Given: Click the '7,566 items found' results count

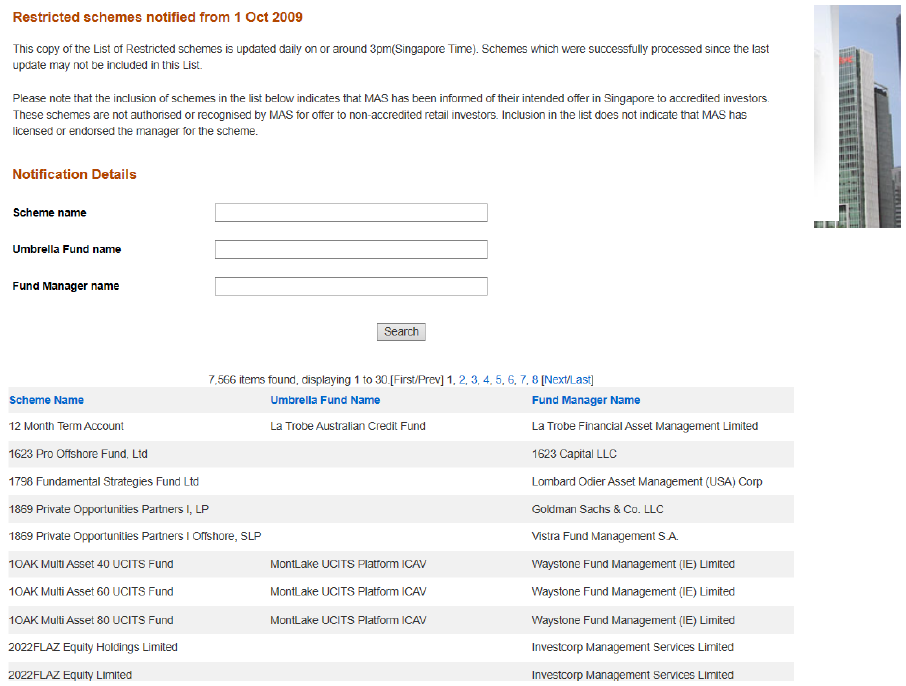Looking at the screenshot, I should point(251,380).
